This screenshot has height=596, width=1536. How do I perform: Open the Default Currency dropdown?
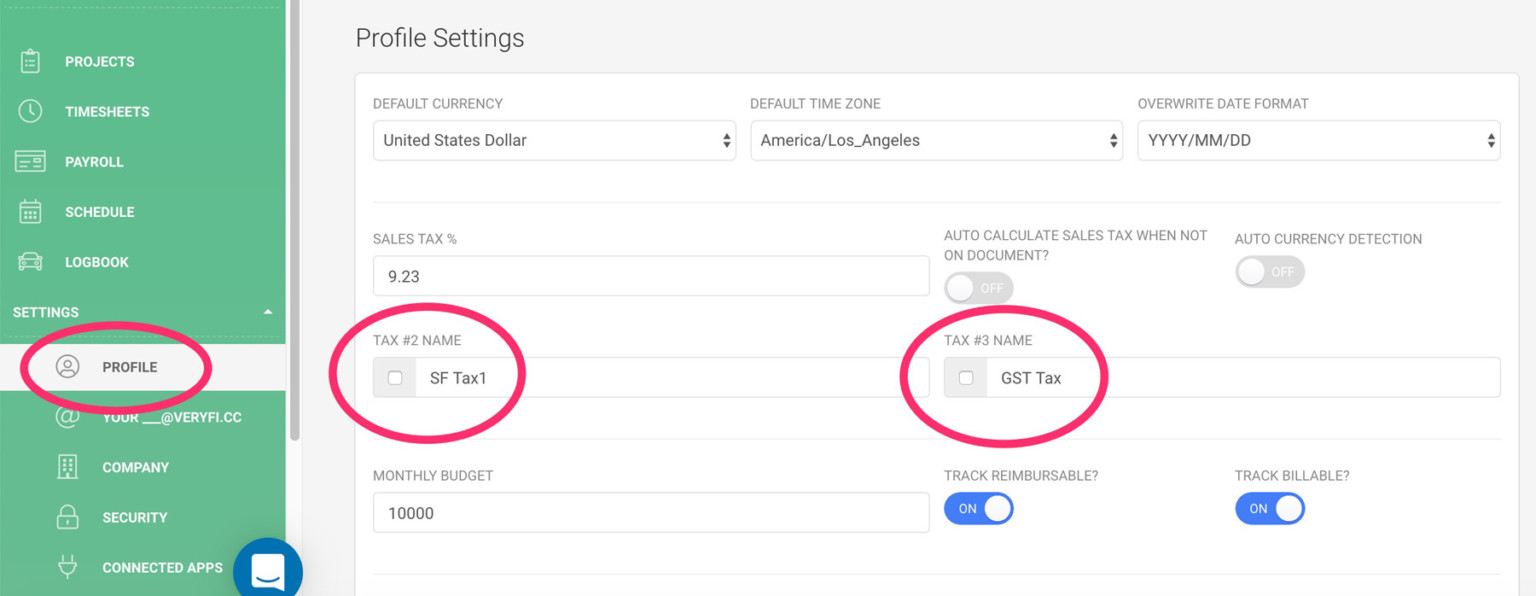554,140
